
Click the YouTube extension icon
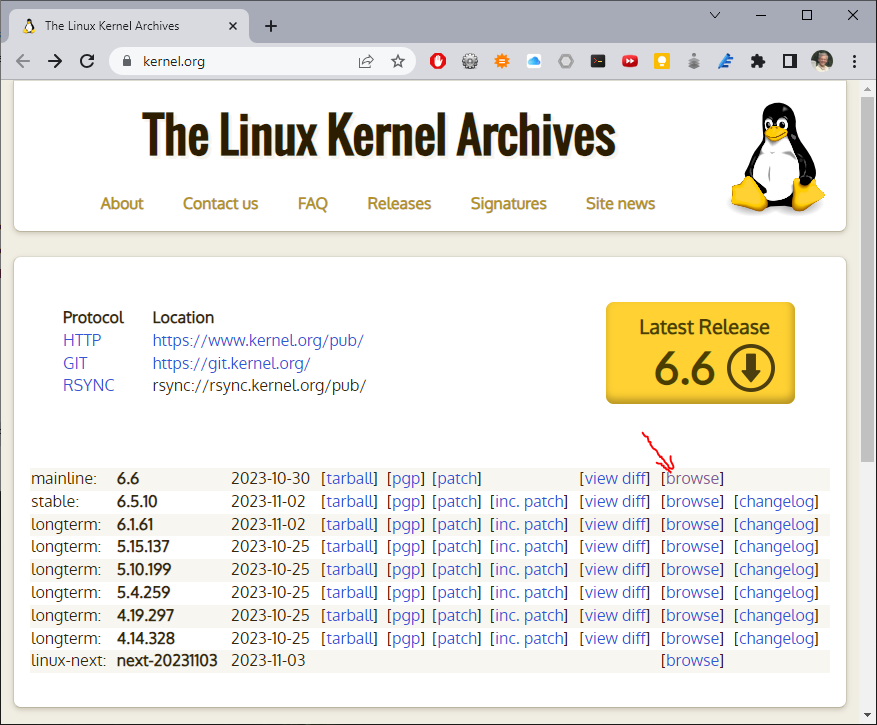pos(630,61)
